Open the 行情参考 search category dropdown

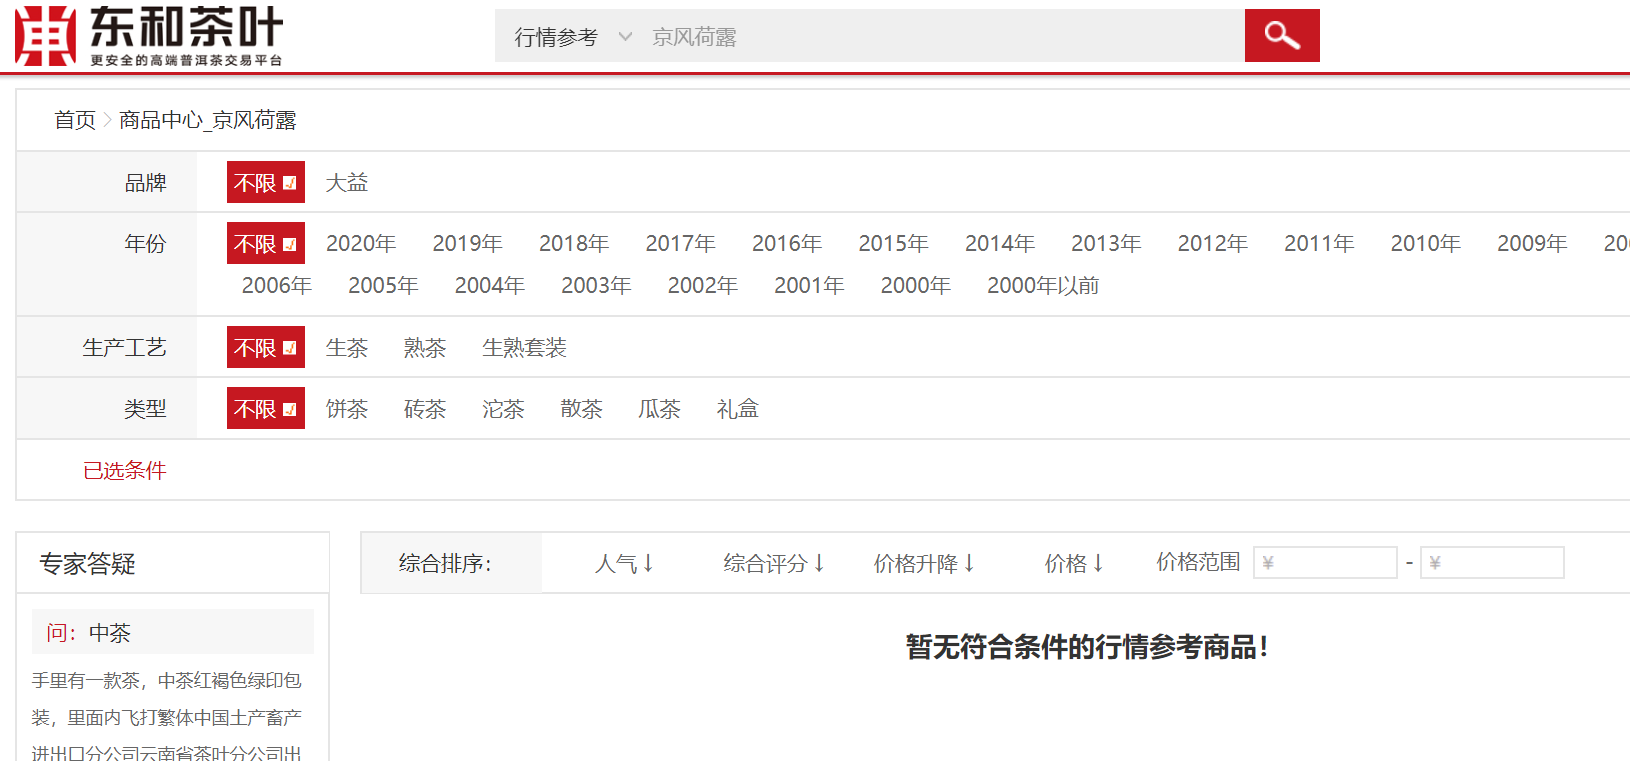572,37
